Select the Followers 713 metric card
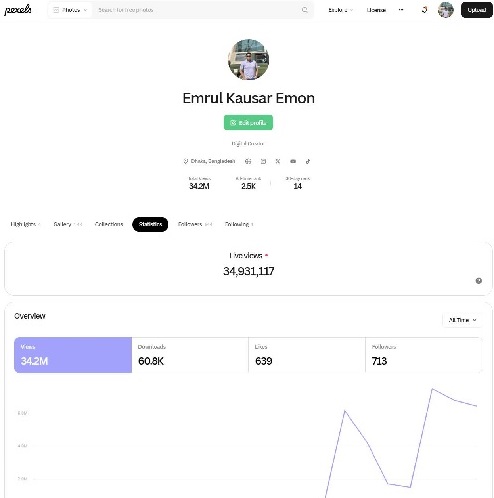Screen dimensions: 494x498 pyautogui.click(x=424, y=355)
